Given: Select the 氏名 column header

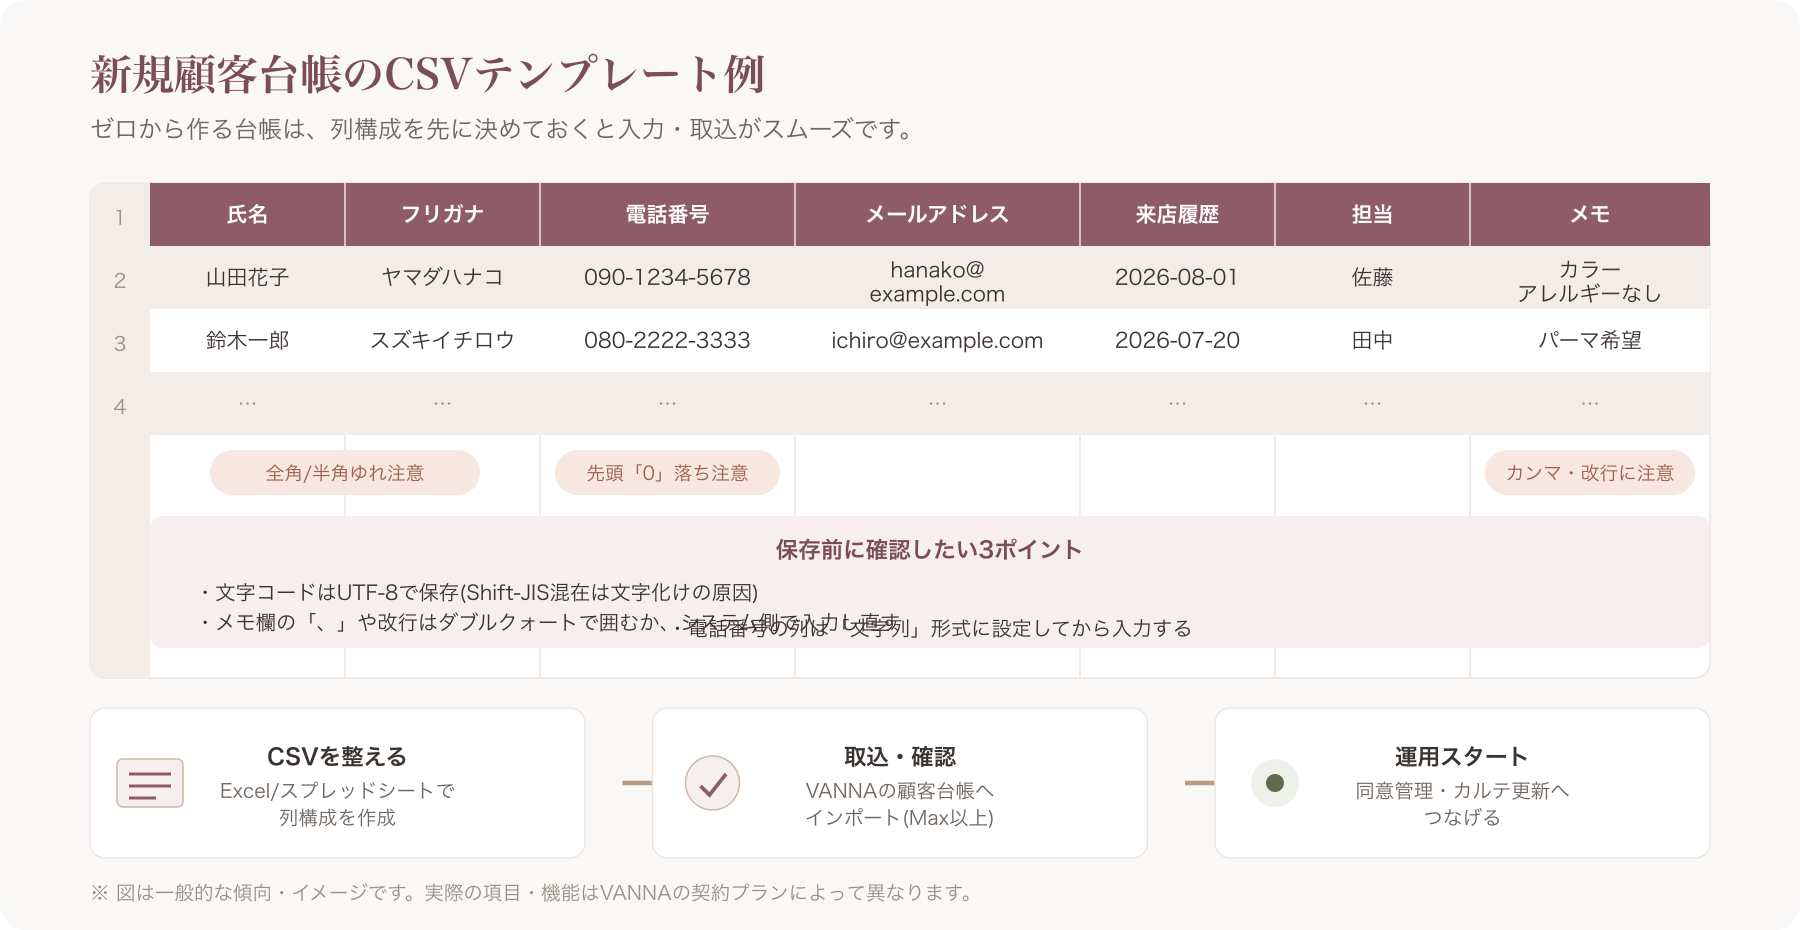Looking at the screenshot, I should tap(247, 214).
